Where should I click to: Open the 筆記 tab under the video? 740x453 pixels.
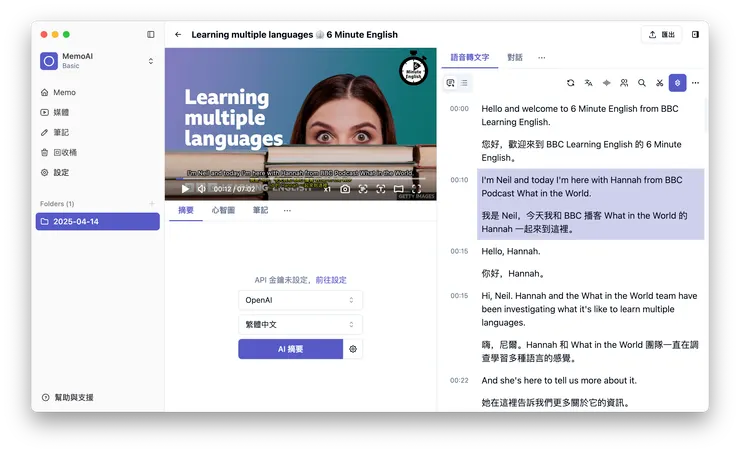pyautogui.click(x=261, y=210)
